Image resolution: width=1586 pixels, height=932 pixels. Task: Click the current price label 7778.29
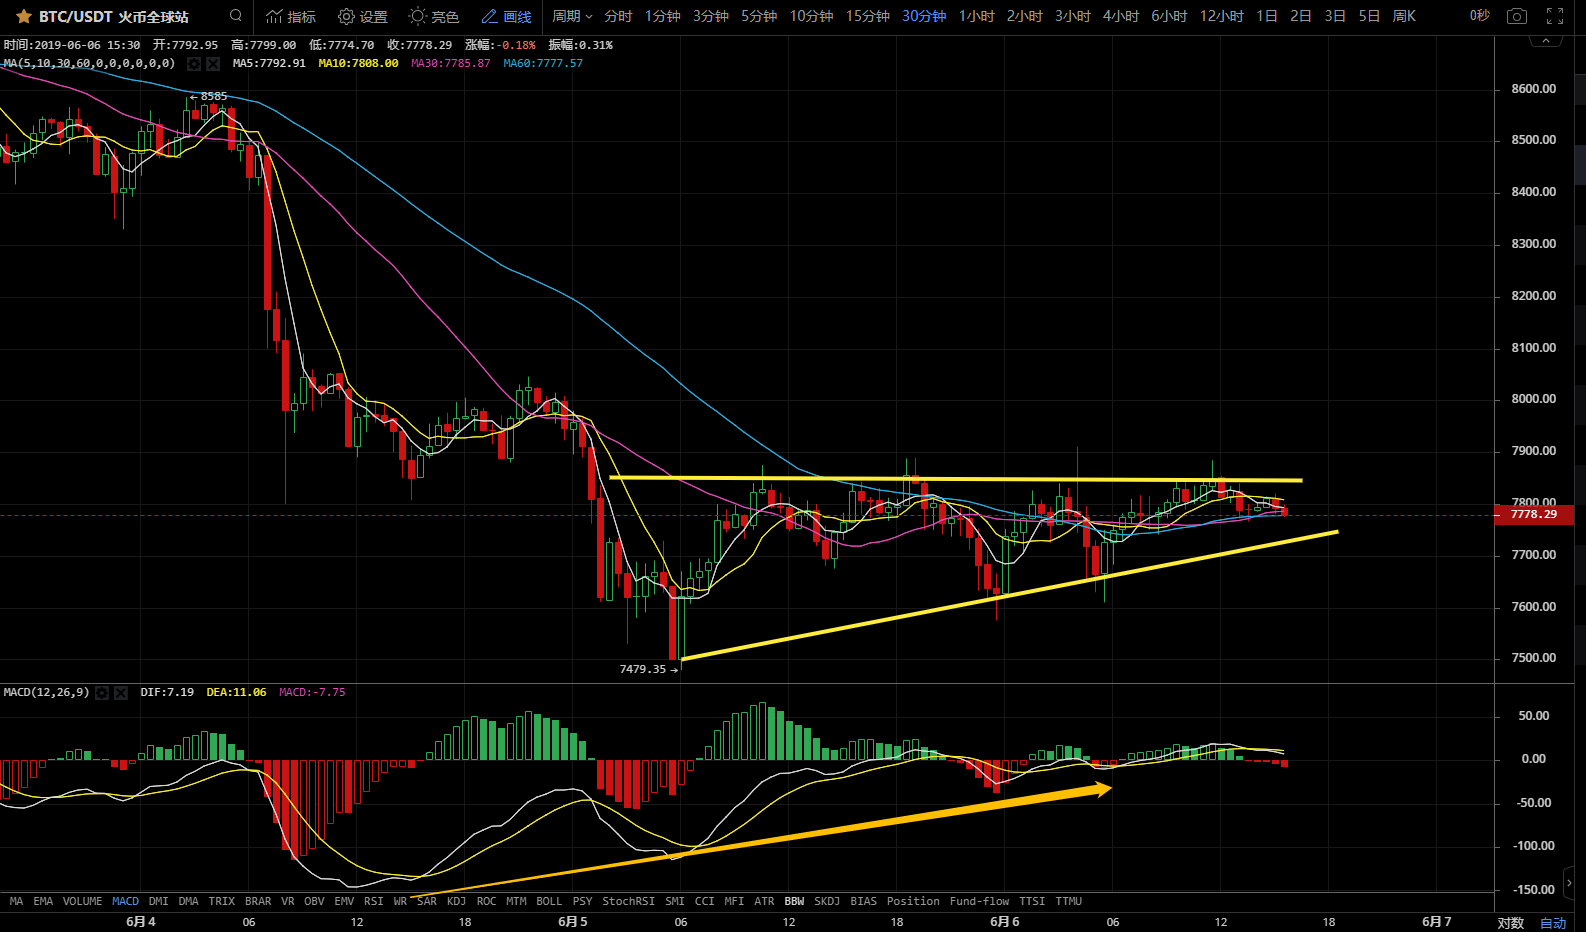tap(1533, 514)
